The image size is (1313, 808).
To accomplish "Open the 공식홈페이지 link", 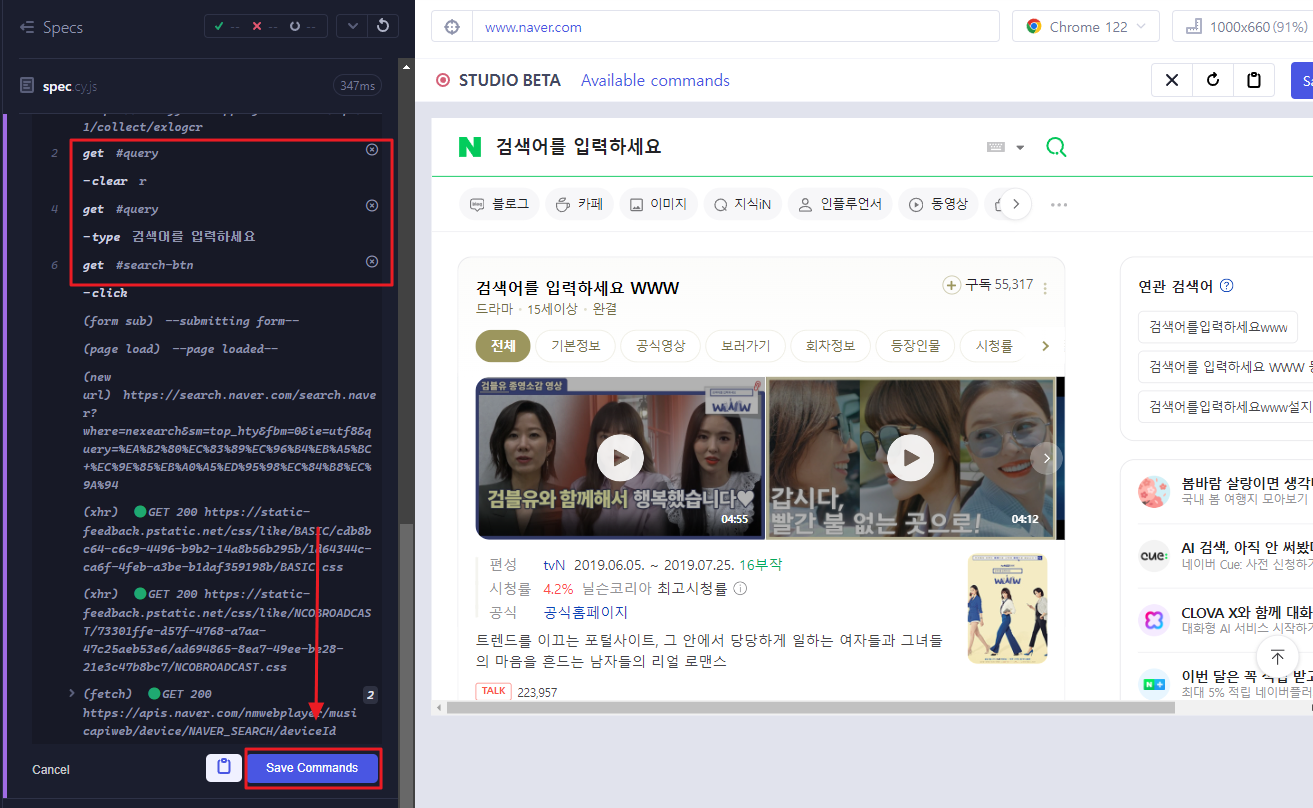I will click(x=585, y=612).
